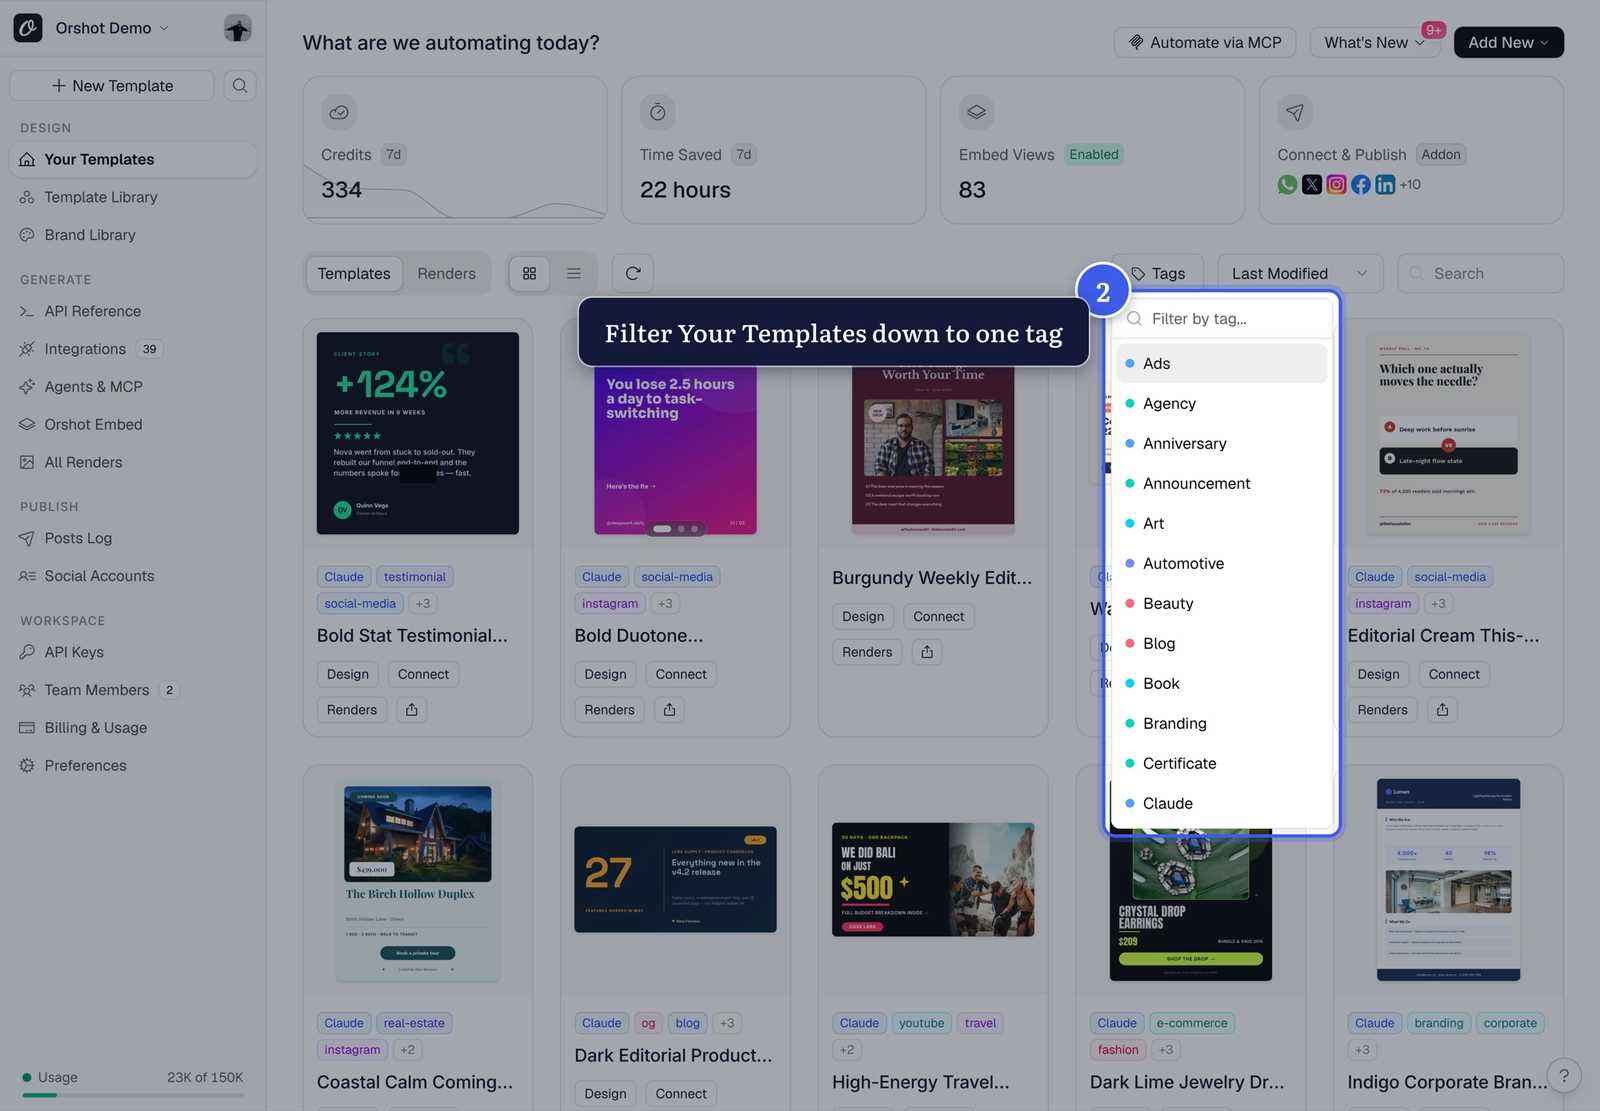The width and height of the screenshot is (1600, 1111).
Task: Click the templates Search field
Action: click(x=1480, y=274)
